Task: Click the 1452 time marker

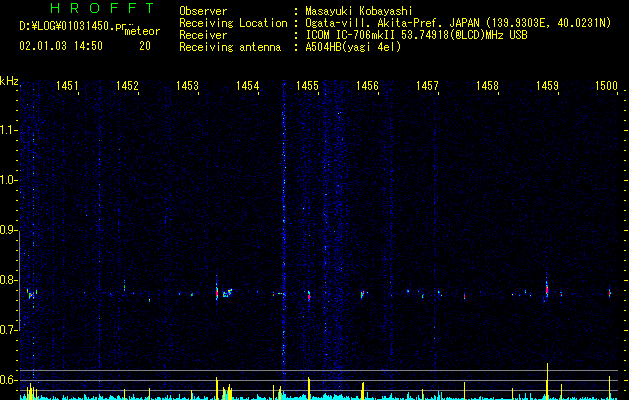Action: coord(127,85)
